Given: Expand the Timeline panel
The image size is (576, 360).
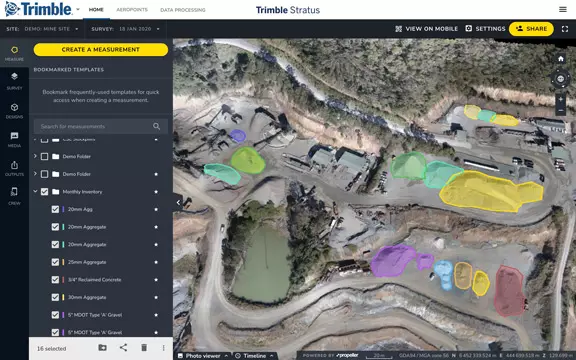Looking at the screenshot, I should point(255,356).
